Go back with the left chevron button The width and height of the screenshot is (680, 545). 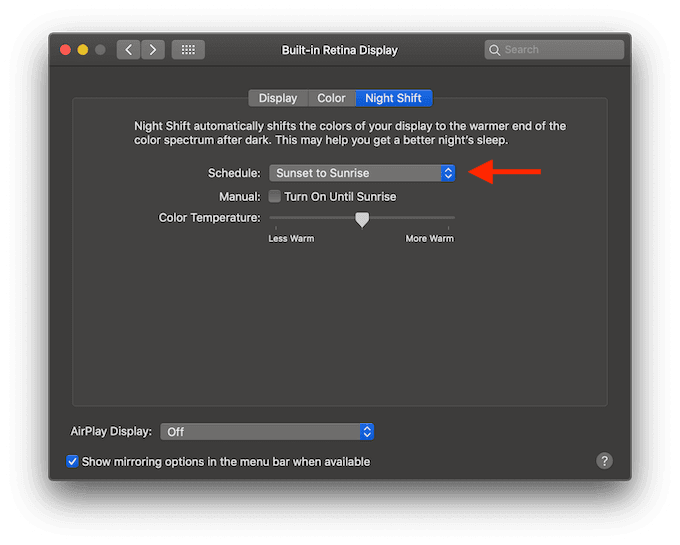coord(128,50)
